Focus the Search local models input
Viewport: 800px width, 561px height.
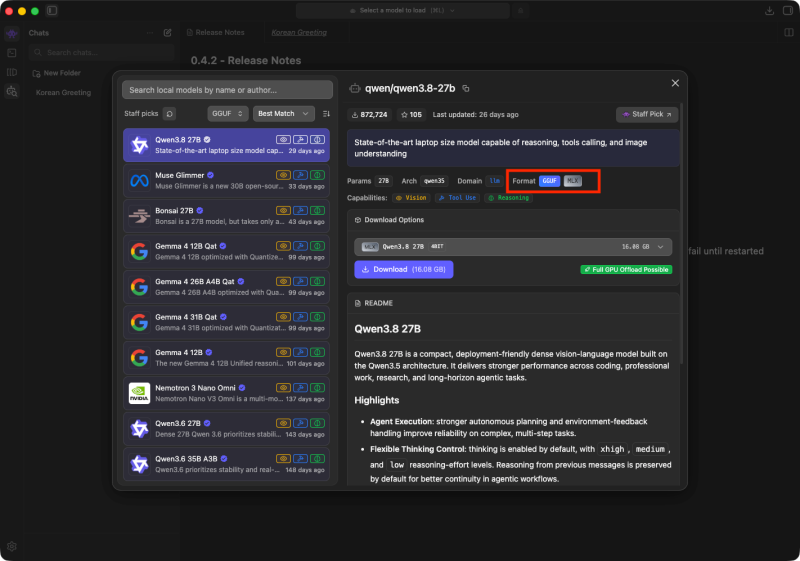pos(227,90)
